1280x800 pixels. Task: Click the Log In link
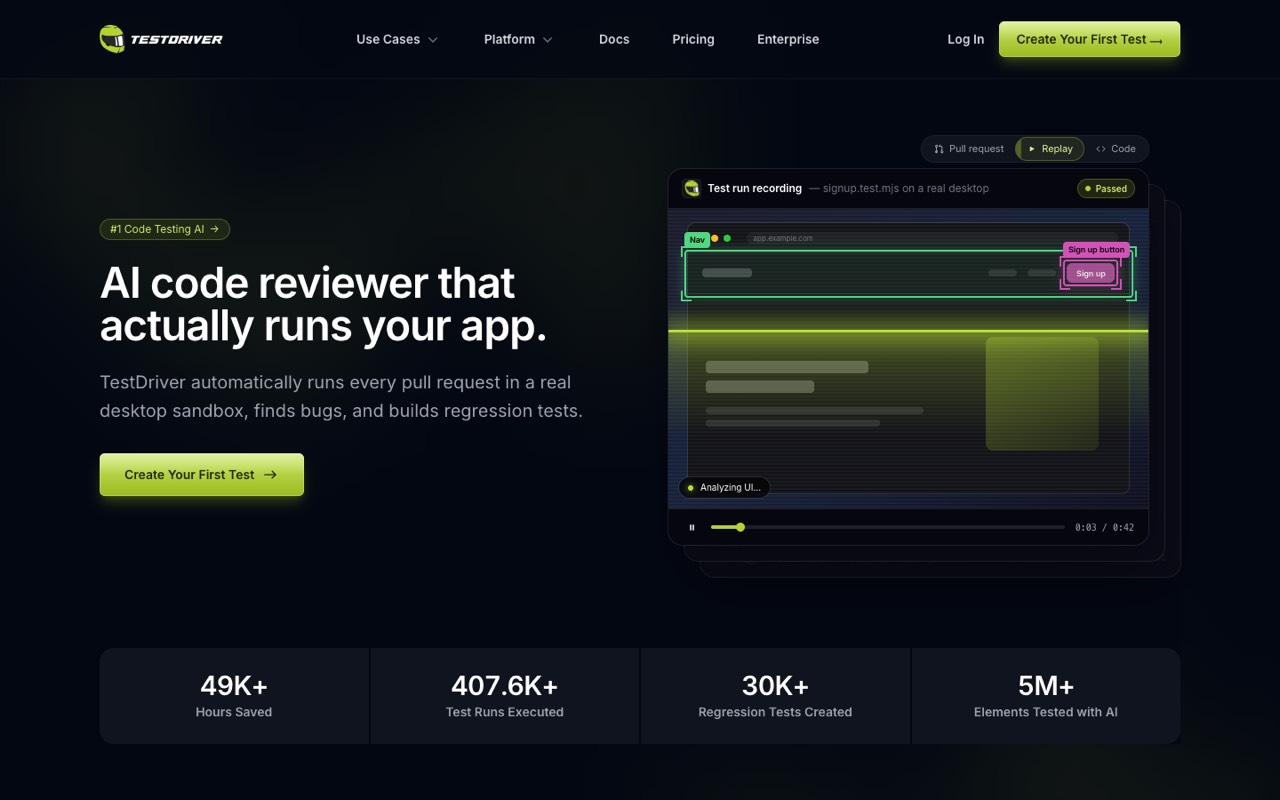pos(965,39)
